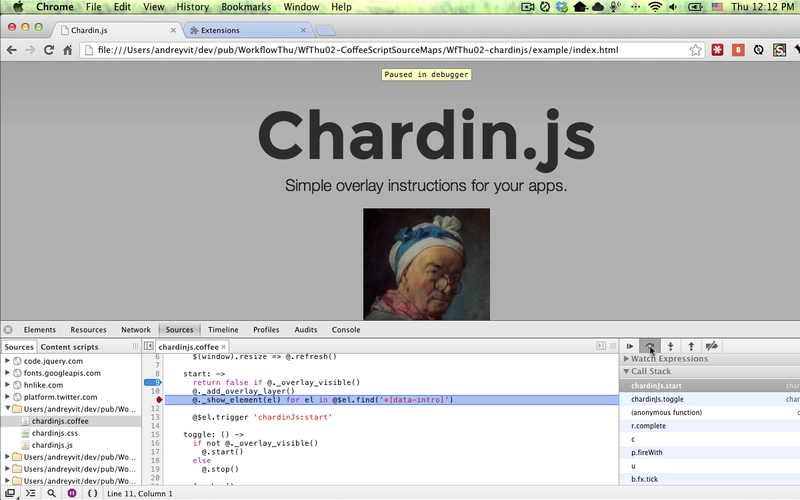Select p.fireWith call stack frame
Viewport: 800px width, 500px height.
(x=710, y=452)
